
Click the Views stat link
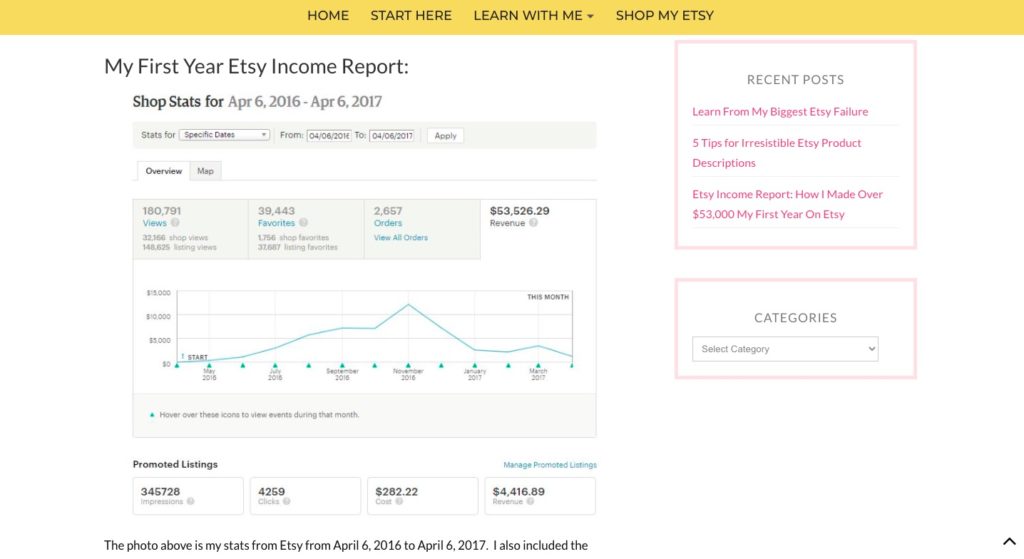(154, 223)
